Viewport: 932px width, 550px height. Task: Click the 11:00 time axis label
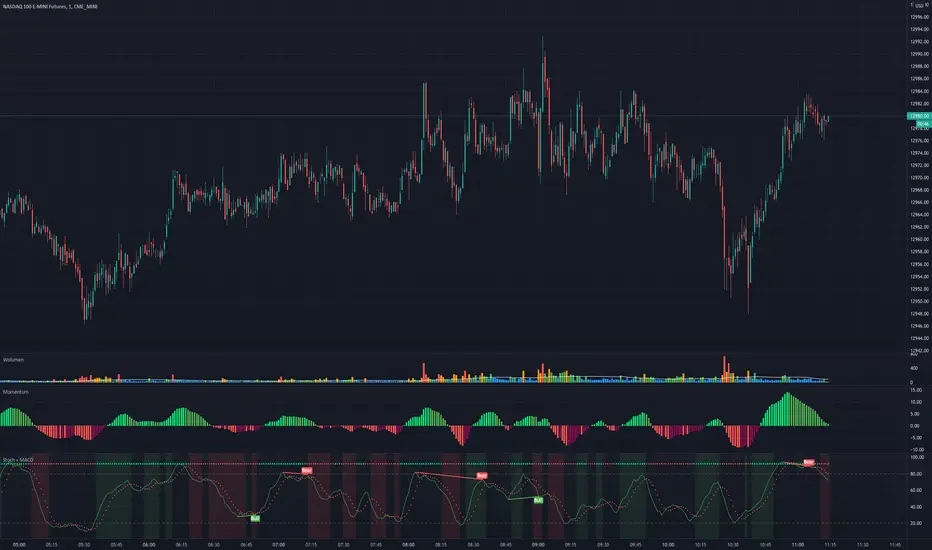coord(797,545)
